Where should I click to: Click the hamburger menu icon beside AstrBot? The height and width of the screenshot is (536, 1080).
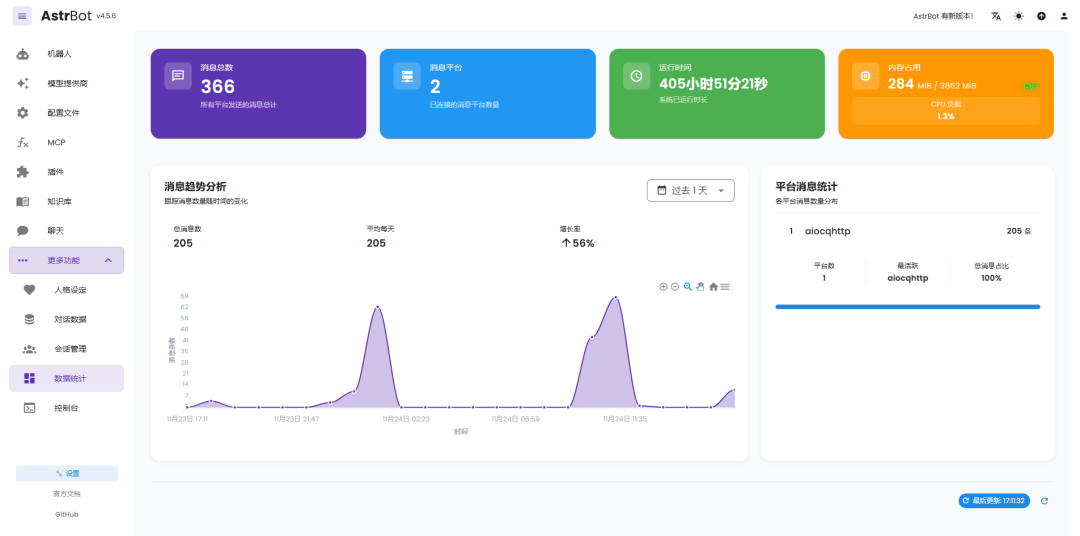point(22,16)
